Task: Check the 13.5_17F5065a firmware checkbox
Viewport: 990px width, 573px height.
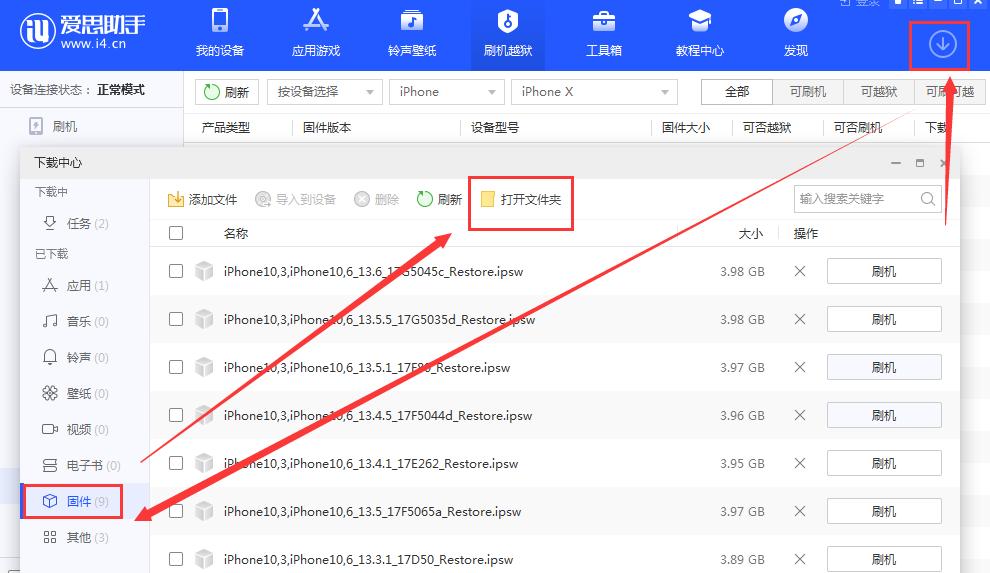Action: point(176,511)
